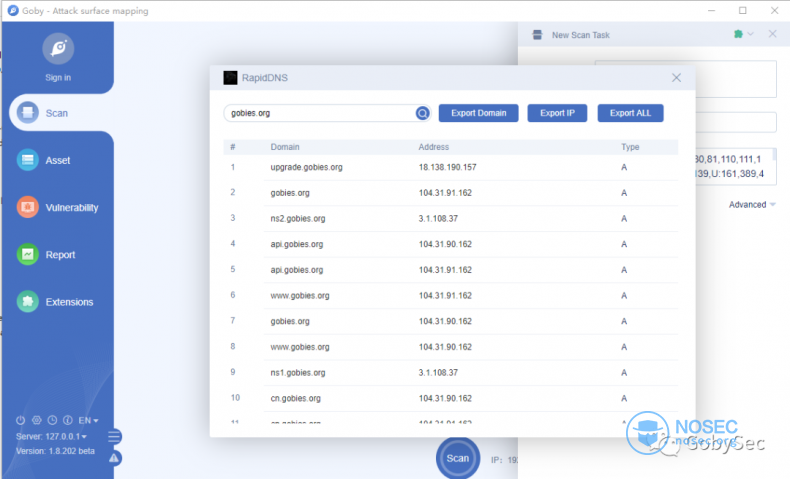Select api.gobies.org domain in row 4
The image size is (790, 479).
pyautogui.click(x=297, y=244)
